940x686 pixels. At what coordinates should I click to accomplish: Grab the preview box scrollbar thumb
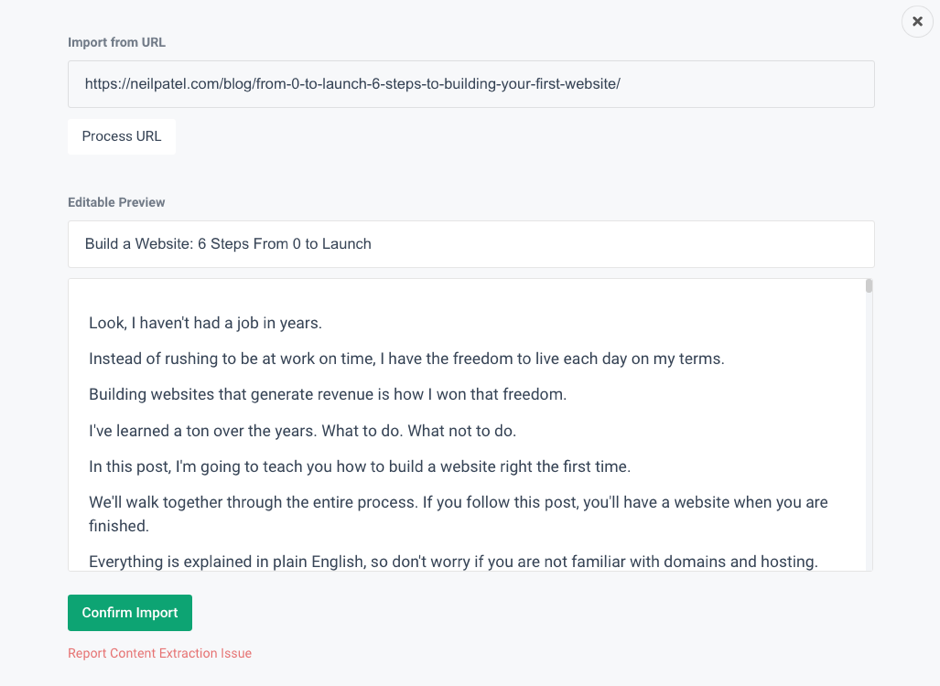click(869, 286)
